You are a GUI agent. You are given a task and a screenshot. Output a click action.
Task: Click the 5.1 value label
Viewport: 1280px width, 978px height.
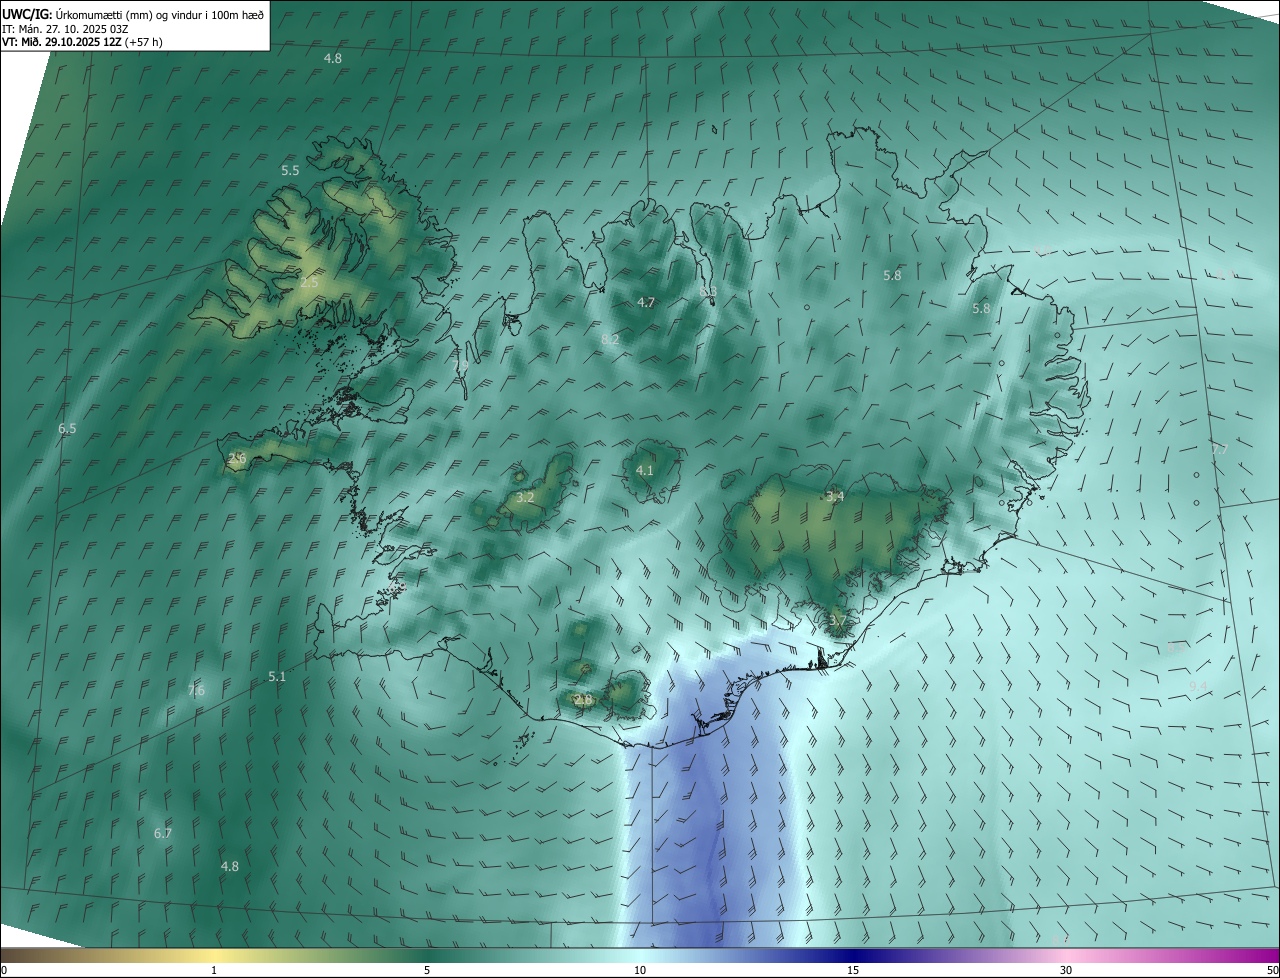click(x=277, y=677)
